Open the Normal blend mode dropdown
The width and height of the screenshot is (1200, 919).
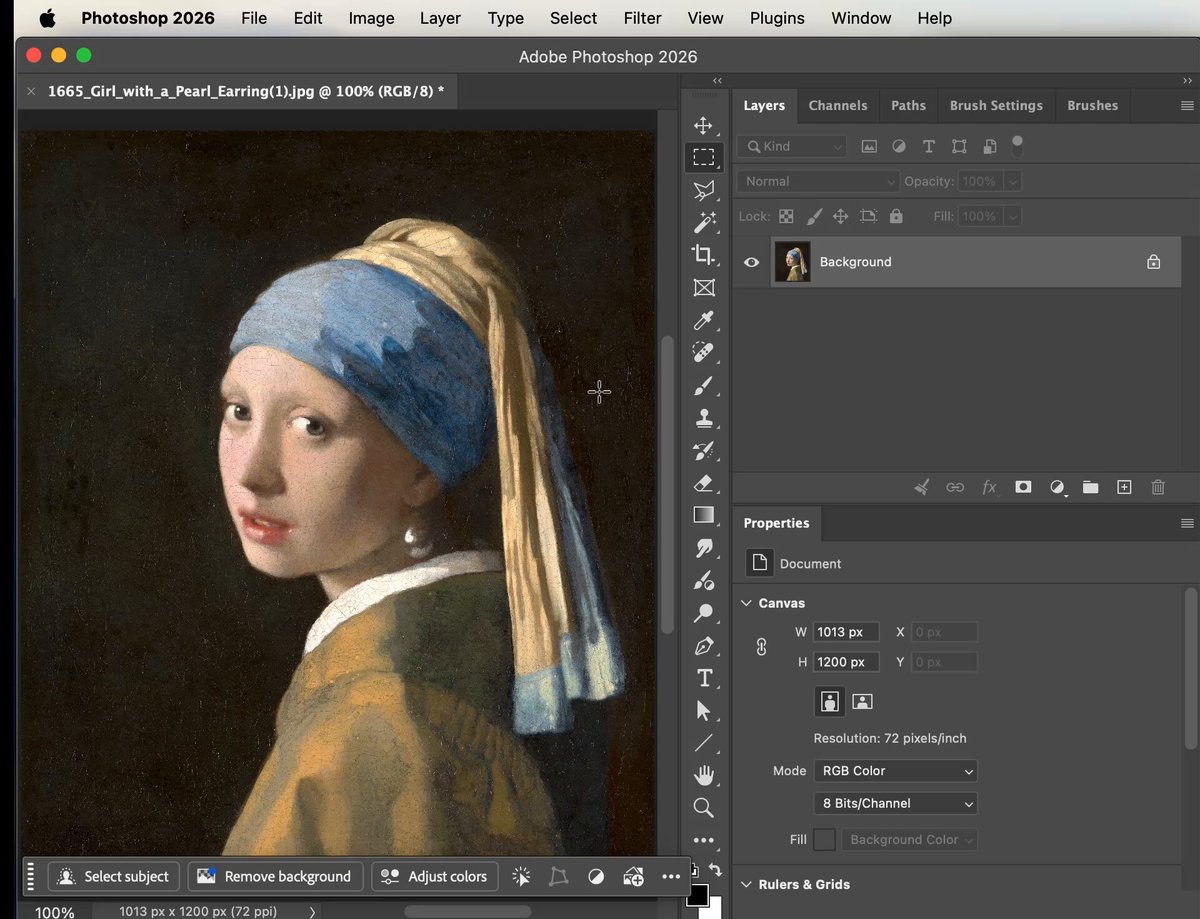coord(818,181)
